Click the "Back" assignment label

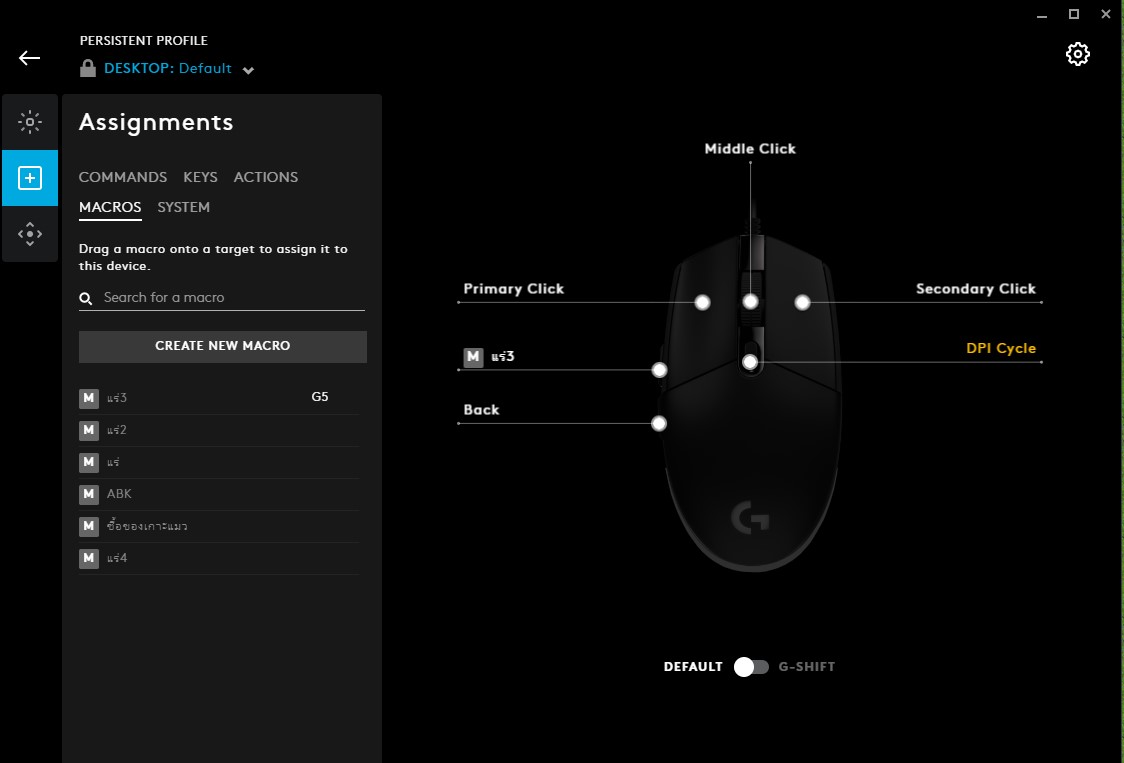[x=481, y=410]
